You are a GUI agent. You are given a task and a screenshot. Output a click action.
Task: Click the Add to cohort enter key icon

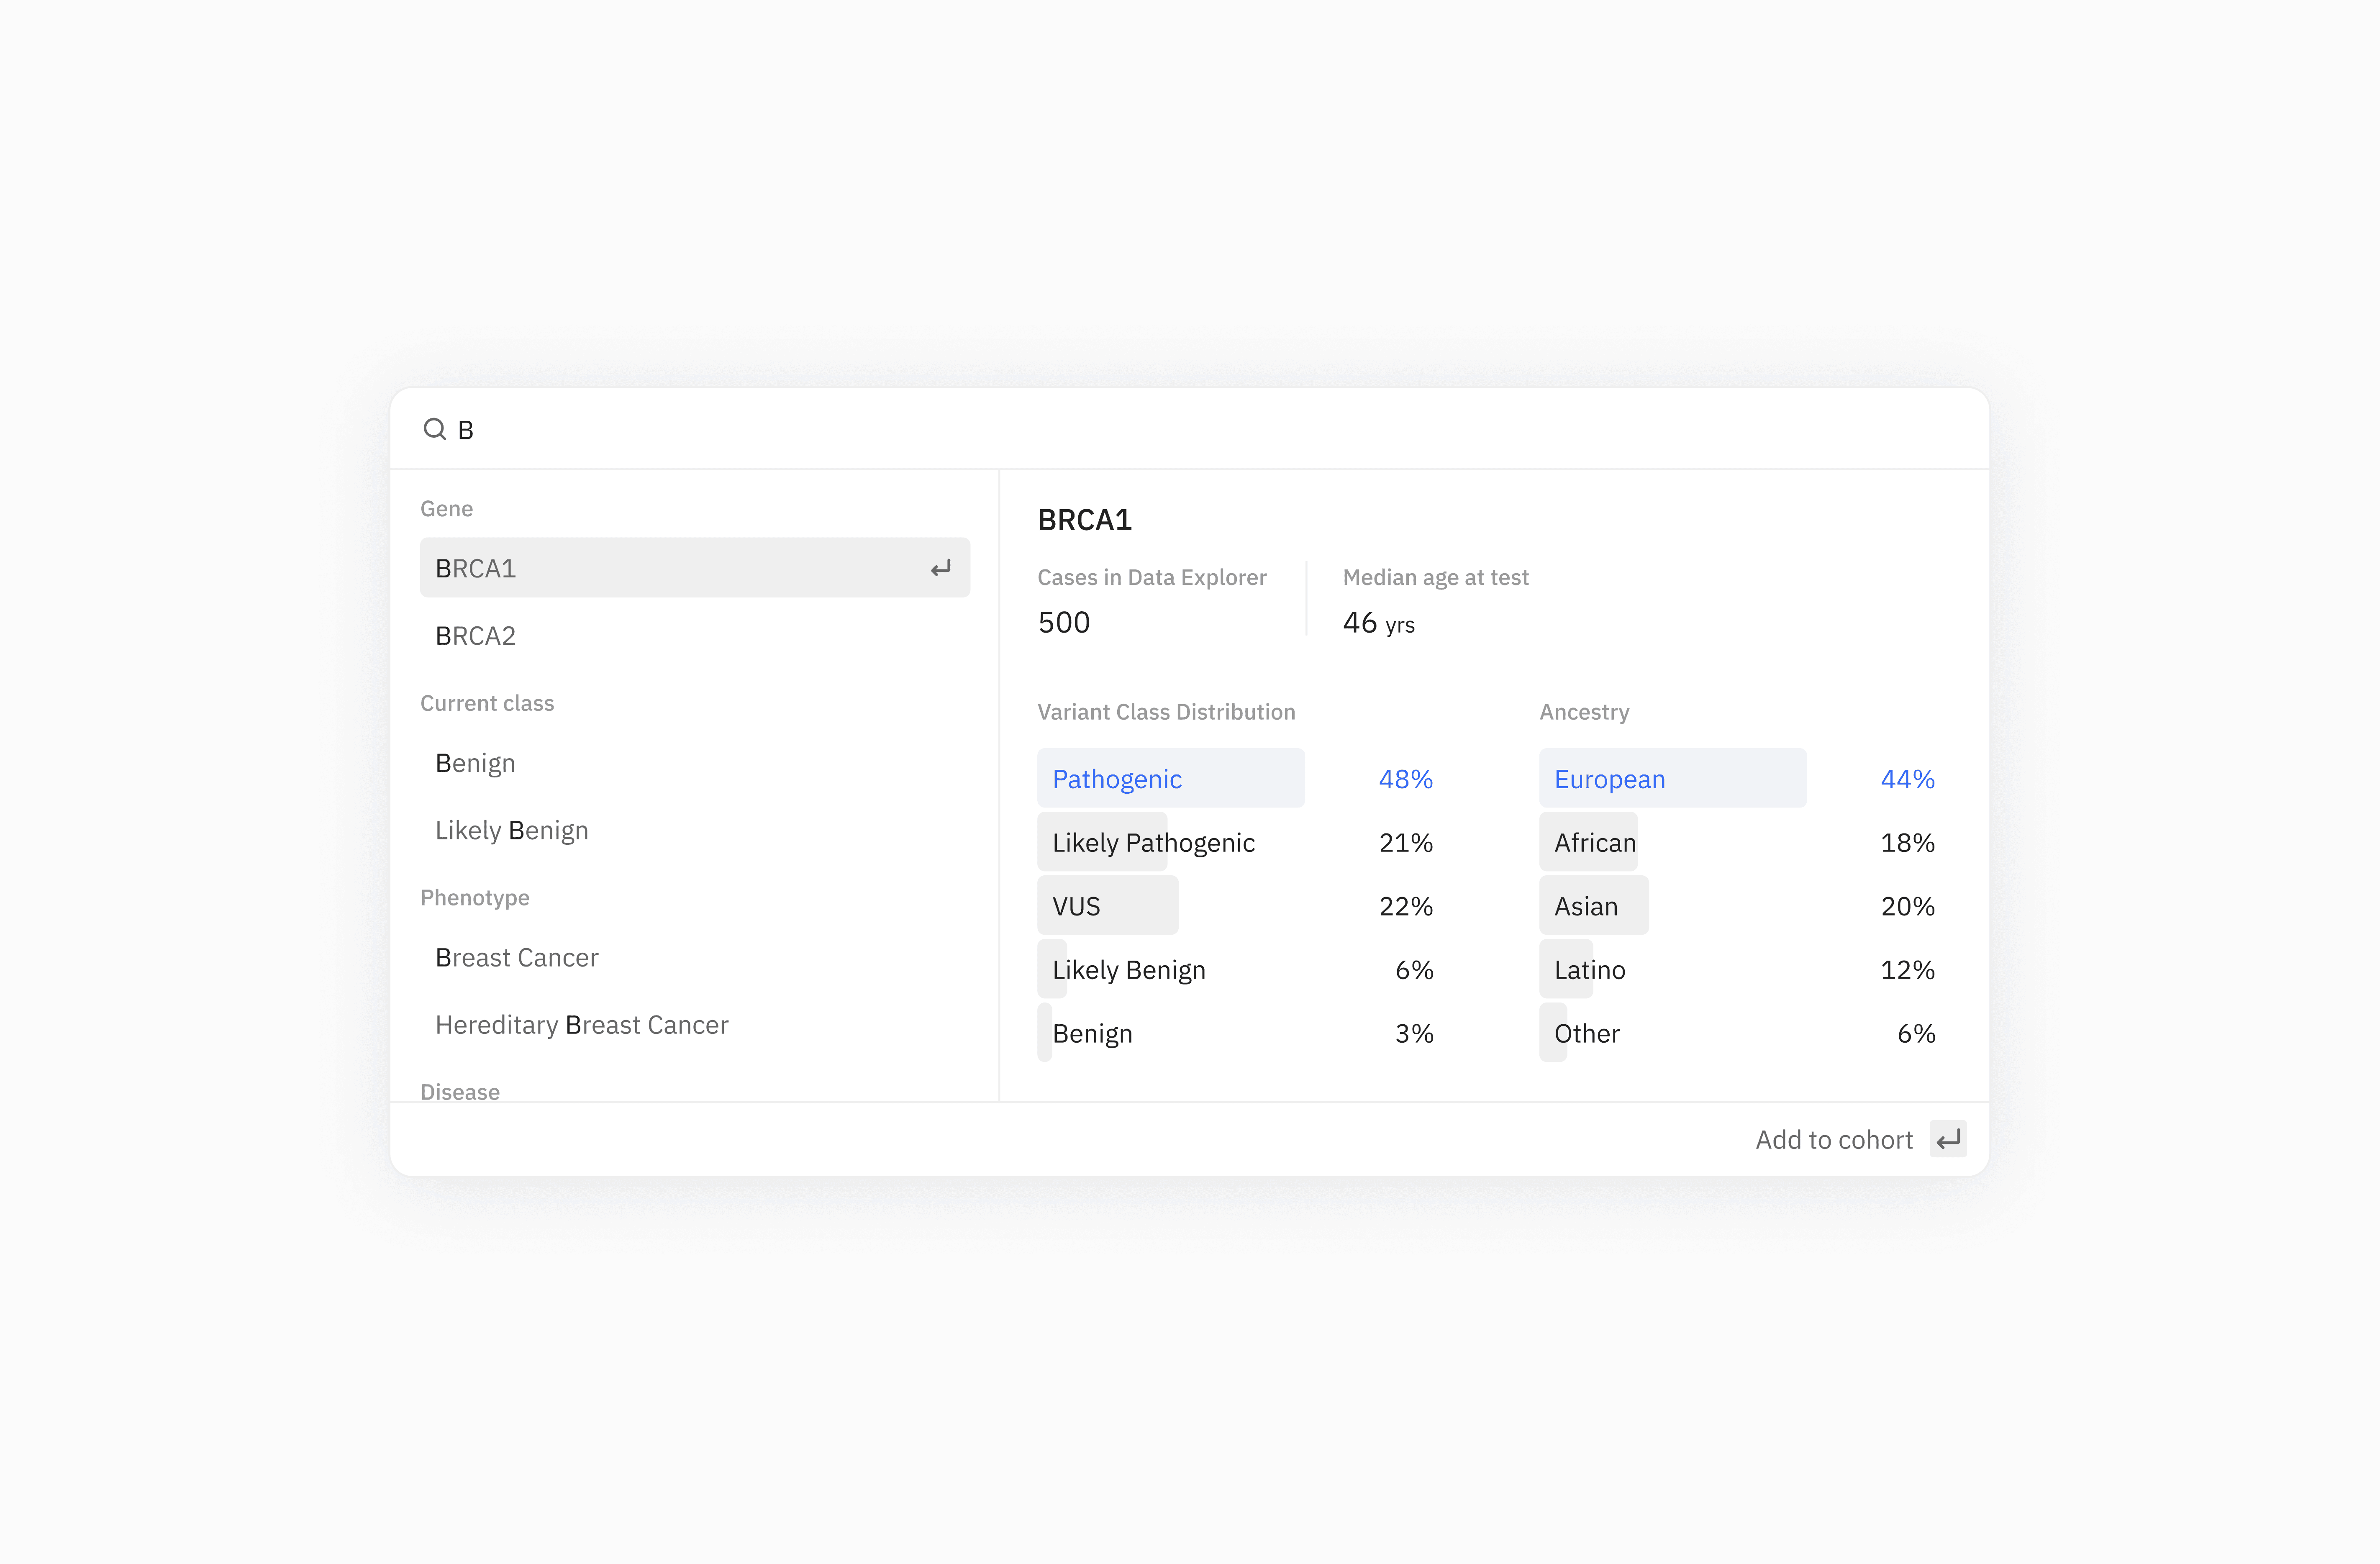click(x=1947, y=1139)
